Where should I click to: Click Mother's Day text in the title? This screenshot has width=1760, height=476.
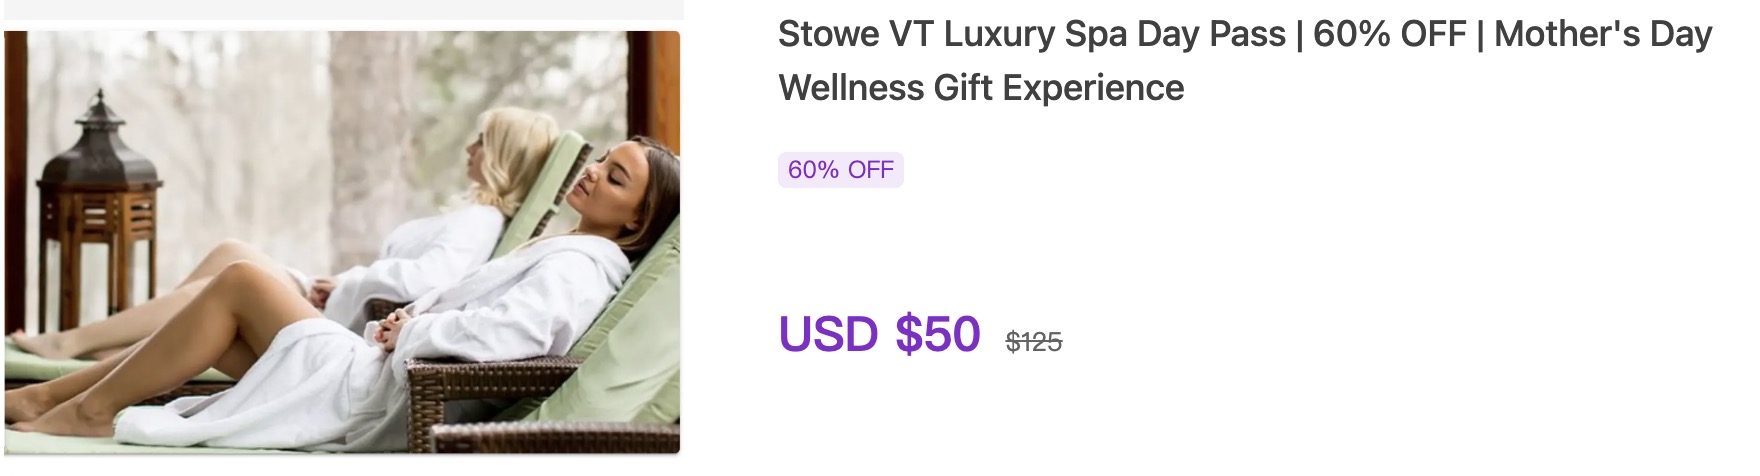[1603, 34]
